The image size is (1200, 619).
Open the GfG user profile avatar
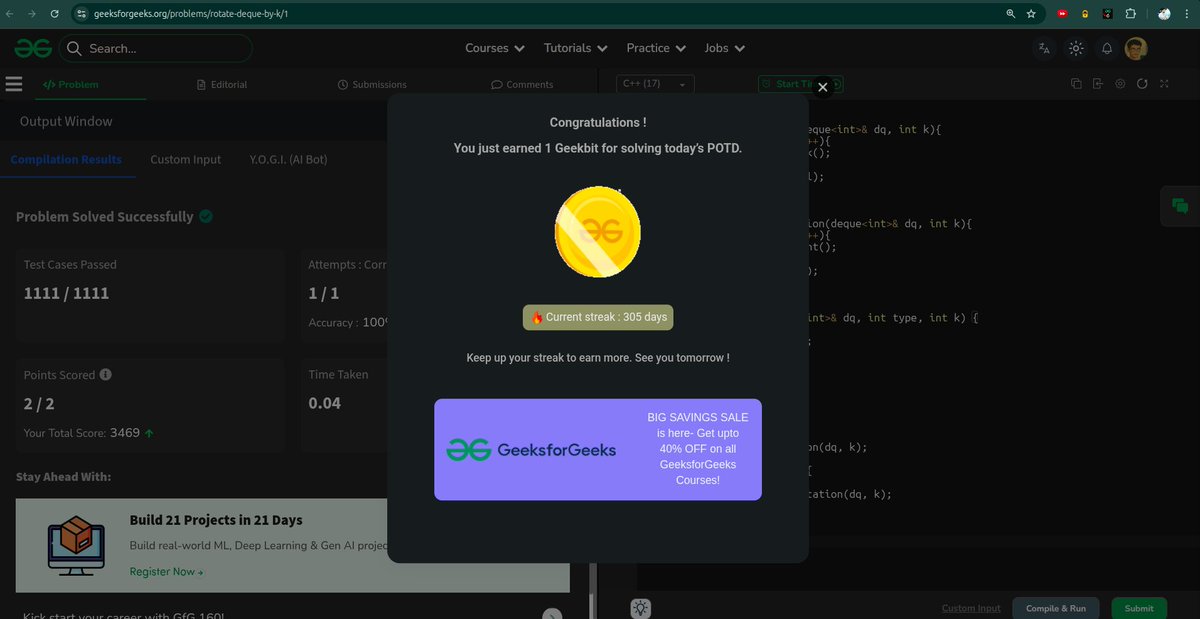[1136, 48]
